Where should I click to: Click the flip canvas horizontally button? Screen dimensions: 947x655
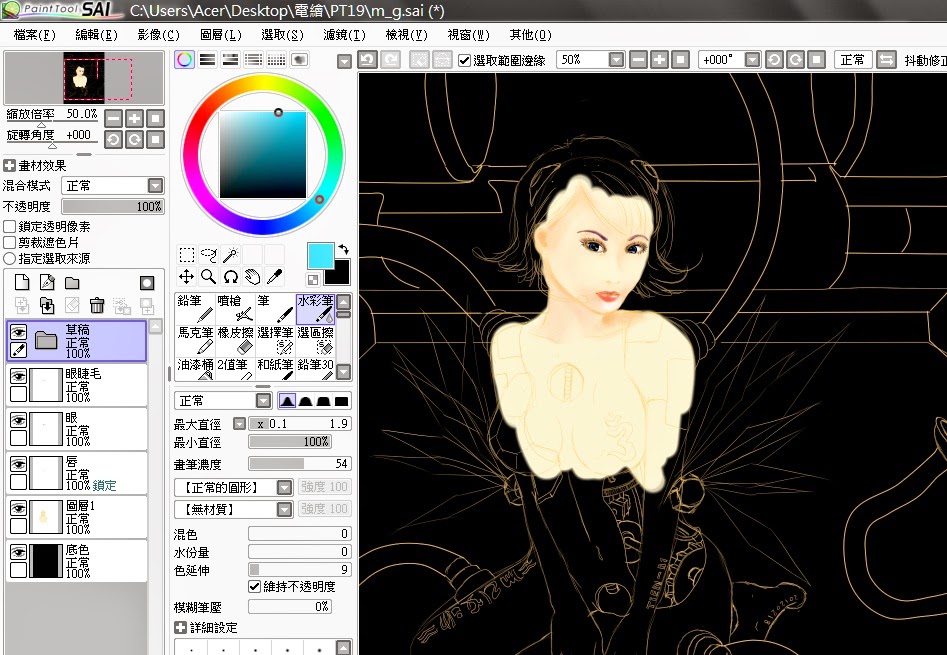tap(887, 60)
